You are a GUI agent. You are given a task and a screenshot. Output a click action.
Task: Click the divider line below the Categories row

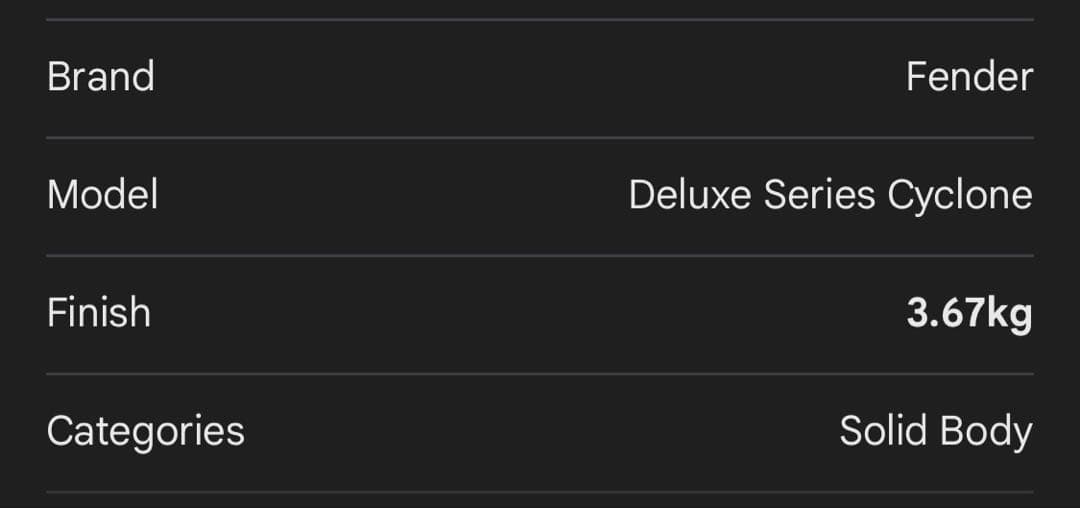tap(540, 491)
